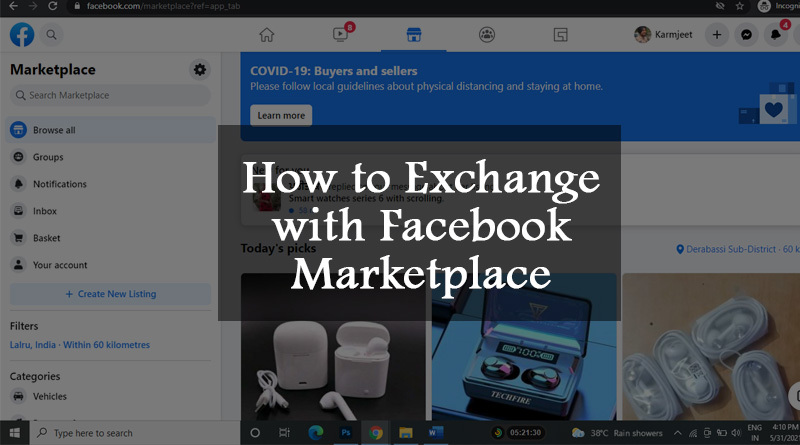The height and width of the screenshot is (445, 800).
Task: Open packaged earphones listing thumbnail
Action: pos(711,347)
